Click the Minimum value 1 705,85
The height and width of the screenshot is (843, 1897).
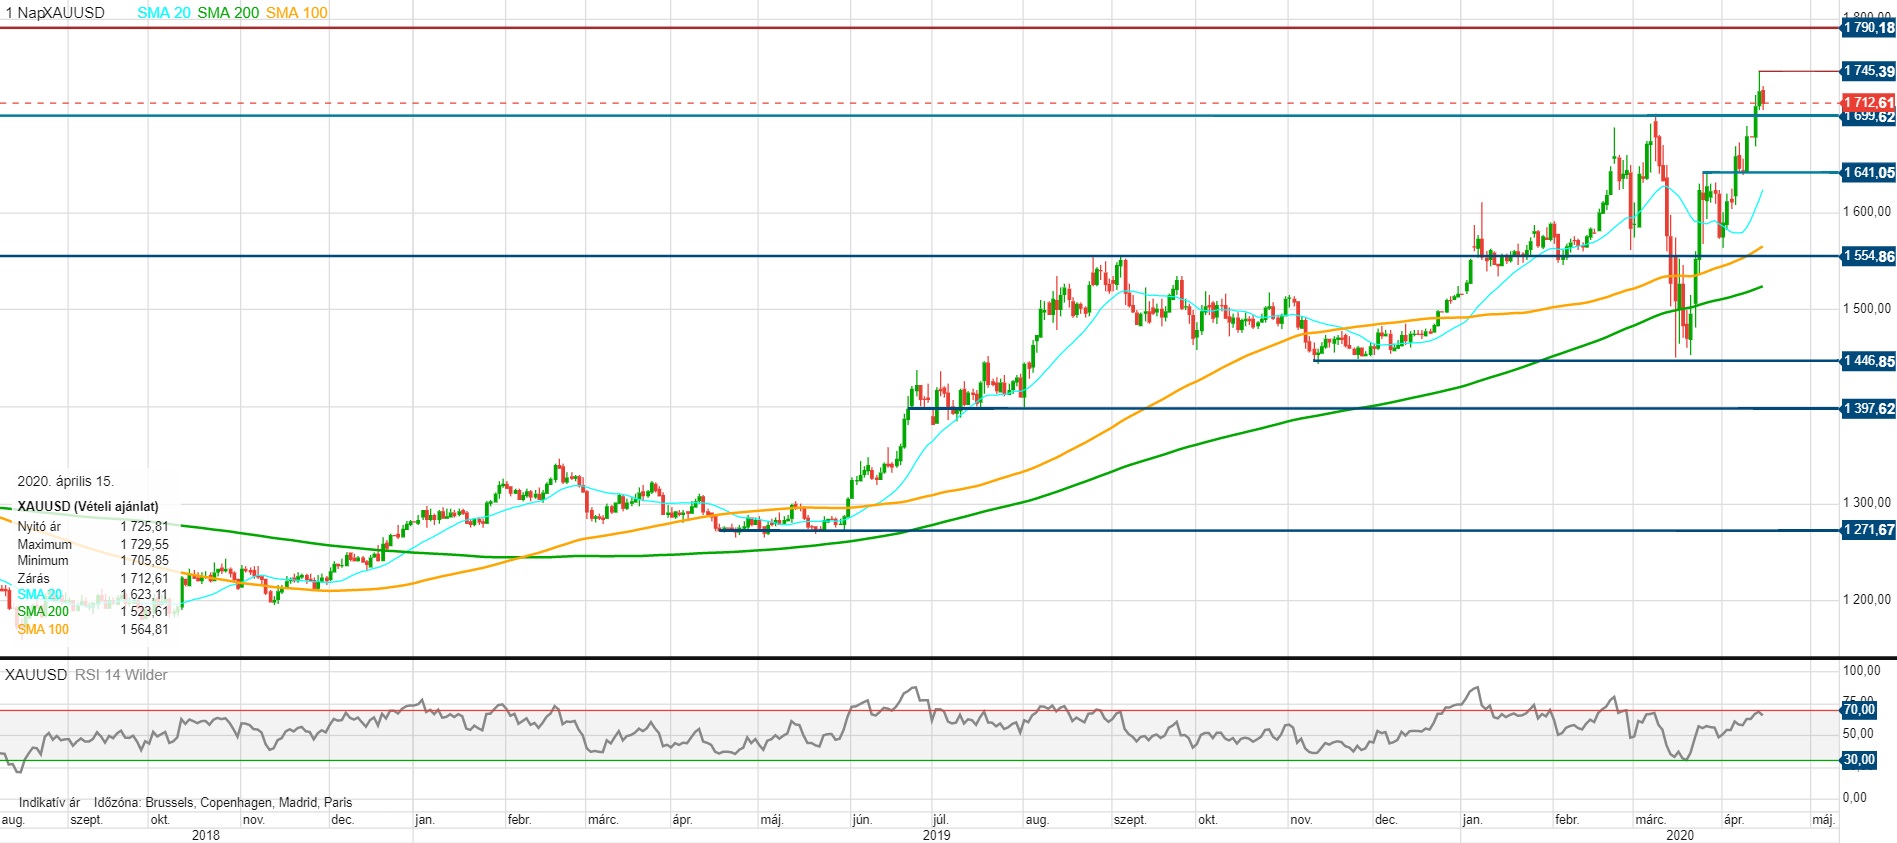coord(145,560)
